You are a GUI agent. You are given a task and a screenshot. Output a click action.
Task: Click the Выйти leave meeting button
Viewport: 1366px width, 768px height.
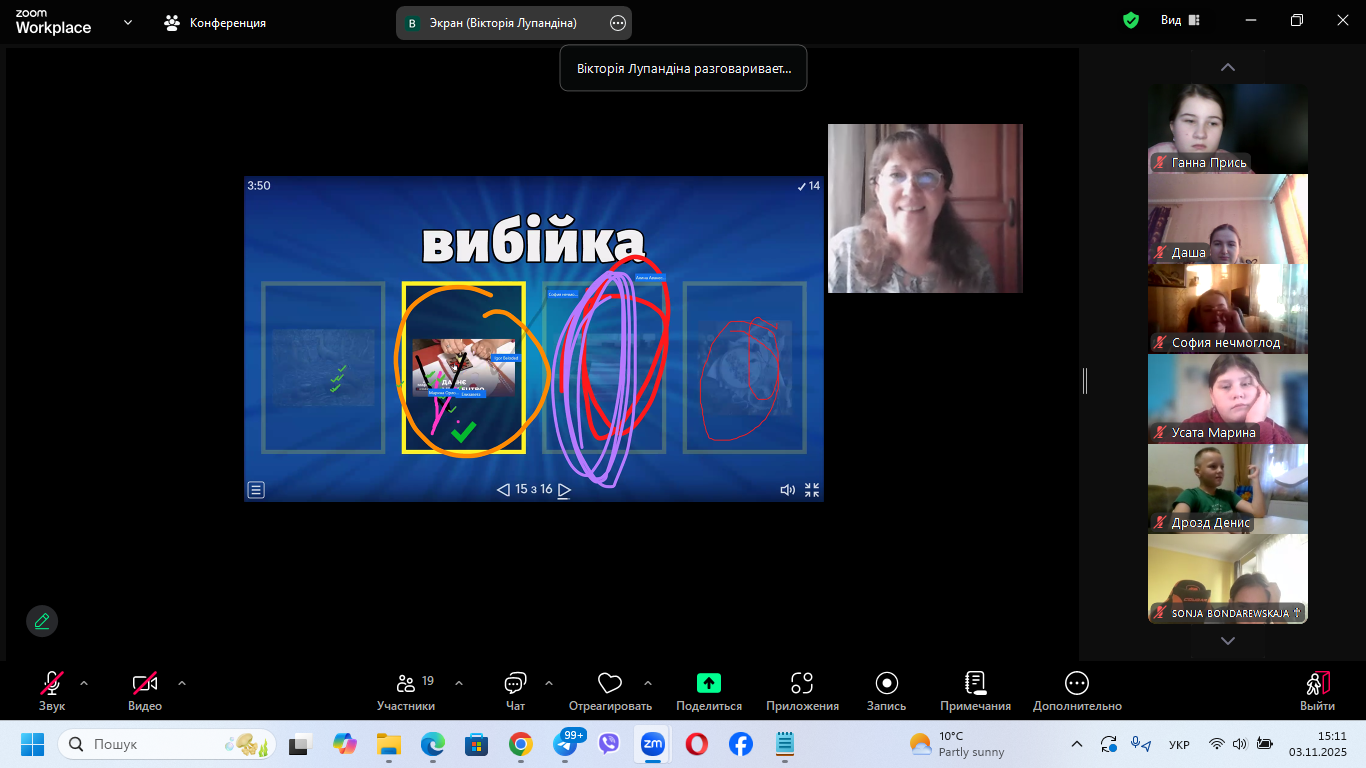1317,685
